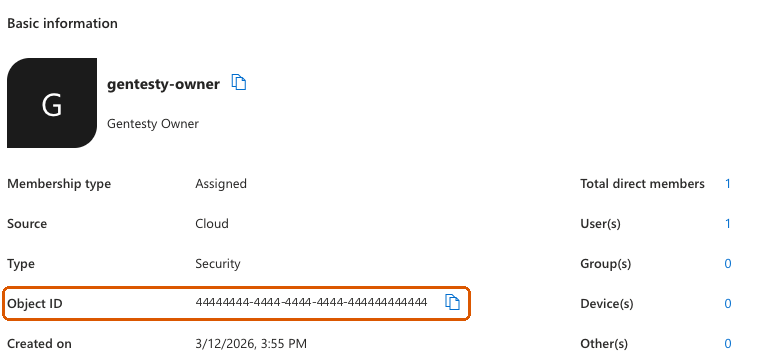767x362 pixels.
Task: Click the Created on date value
Action: (251, 344)
